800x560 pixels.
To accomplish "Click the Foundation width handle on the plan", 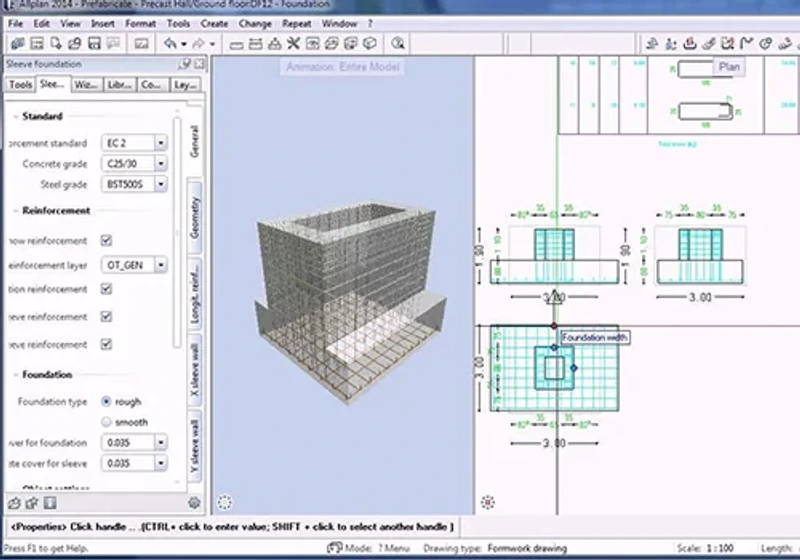I will [x=555, y=326].
